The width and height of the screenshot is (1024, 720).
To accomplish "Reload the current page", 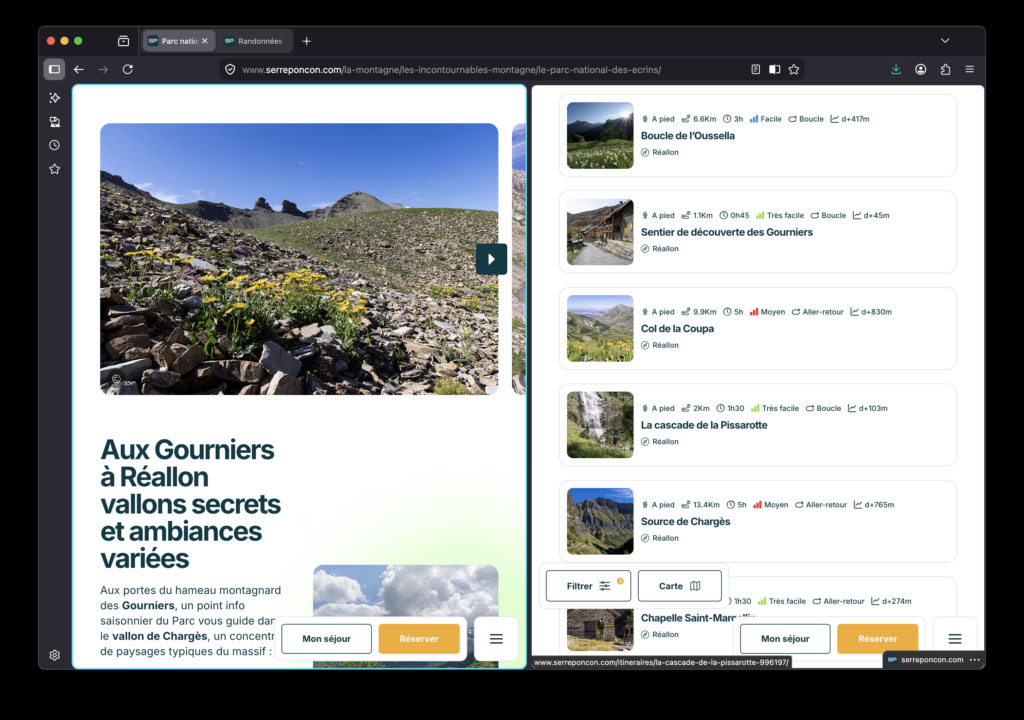I will tap(128, 69).
